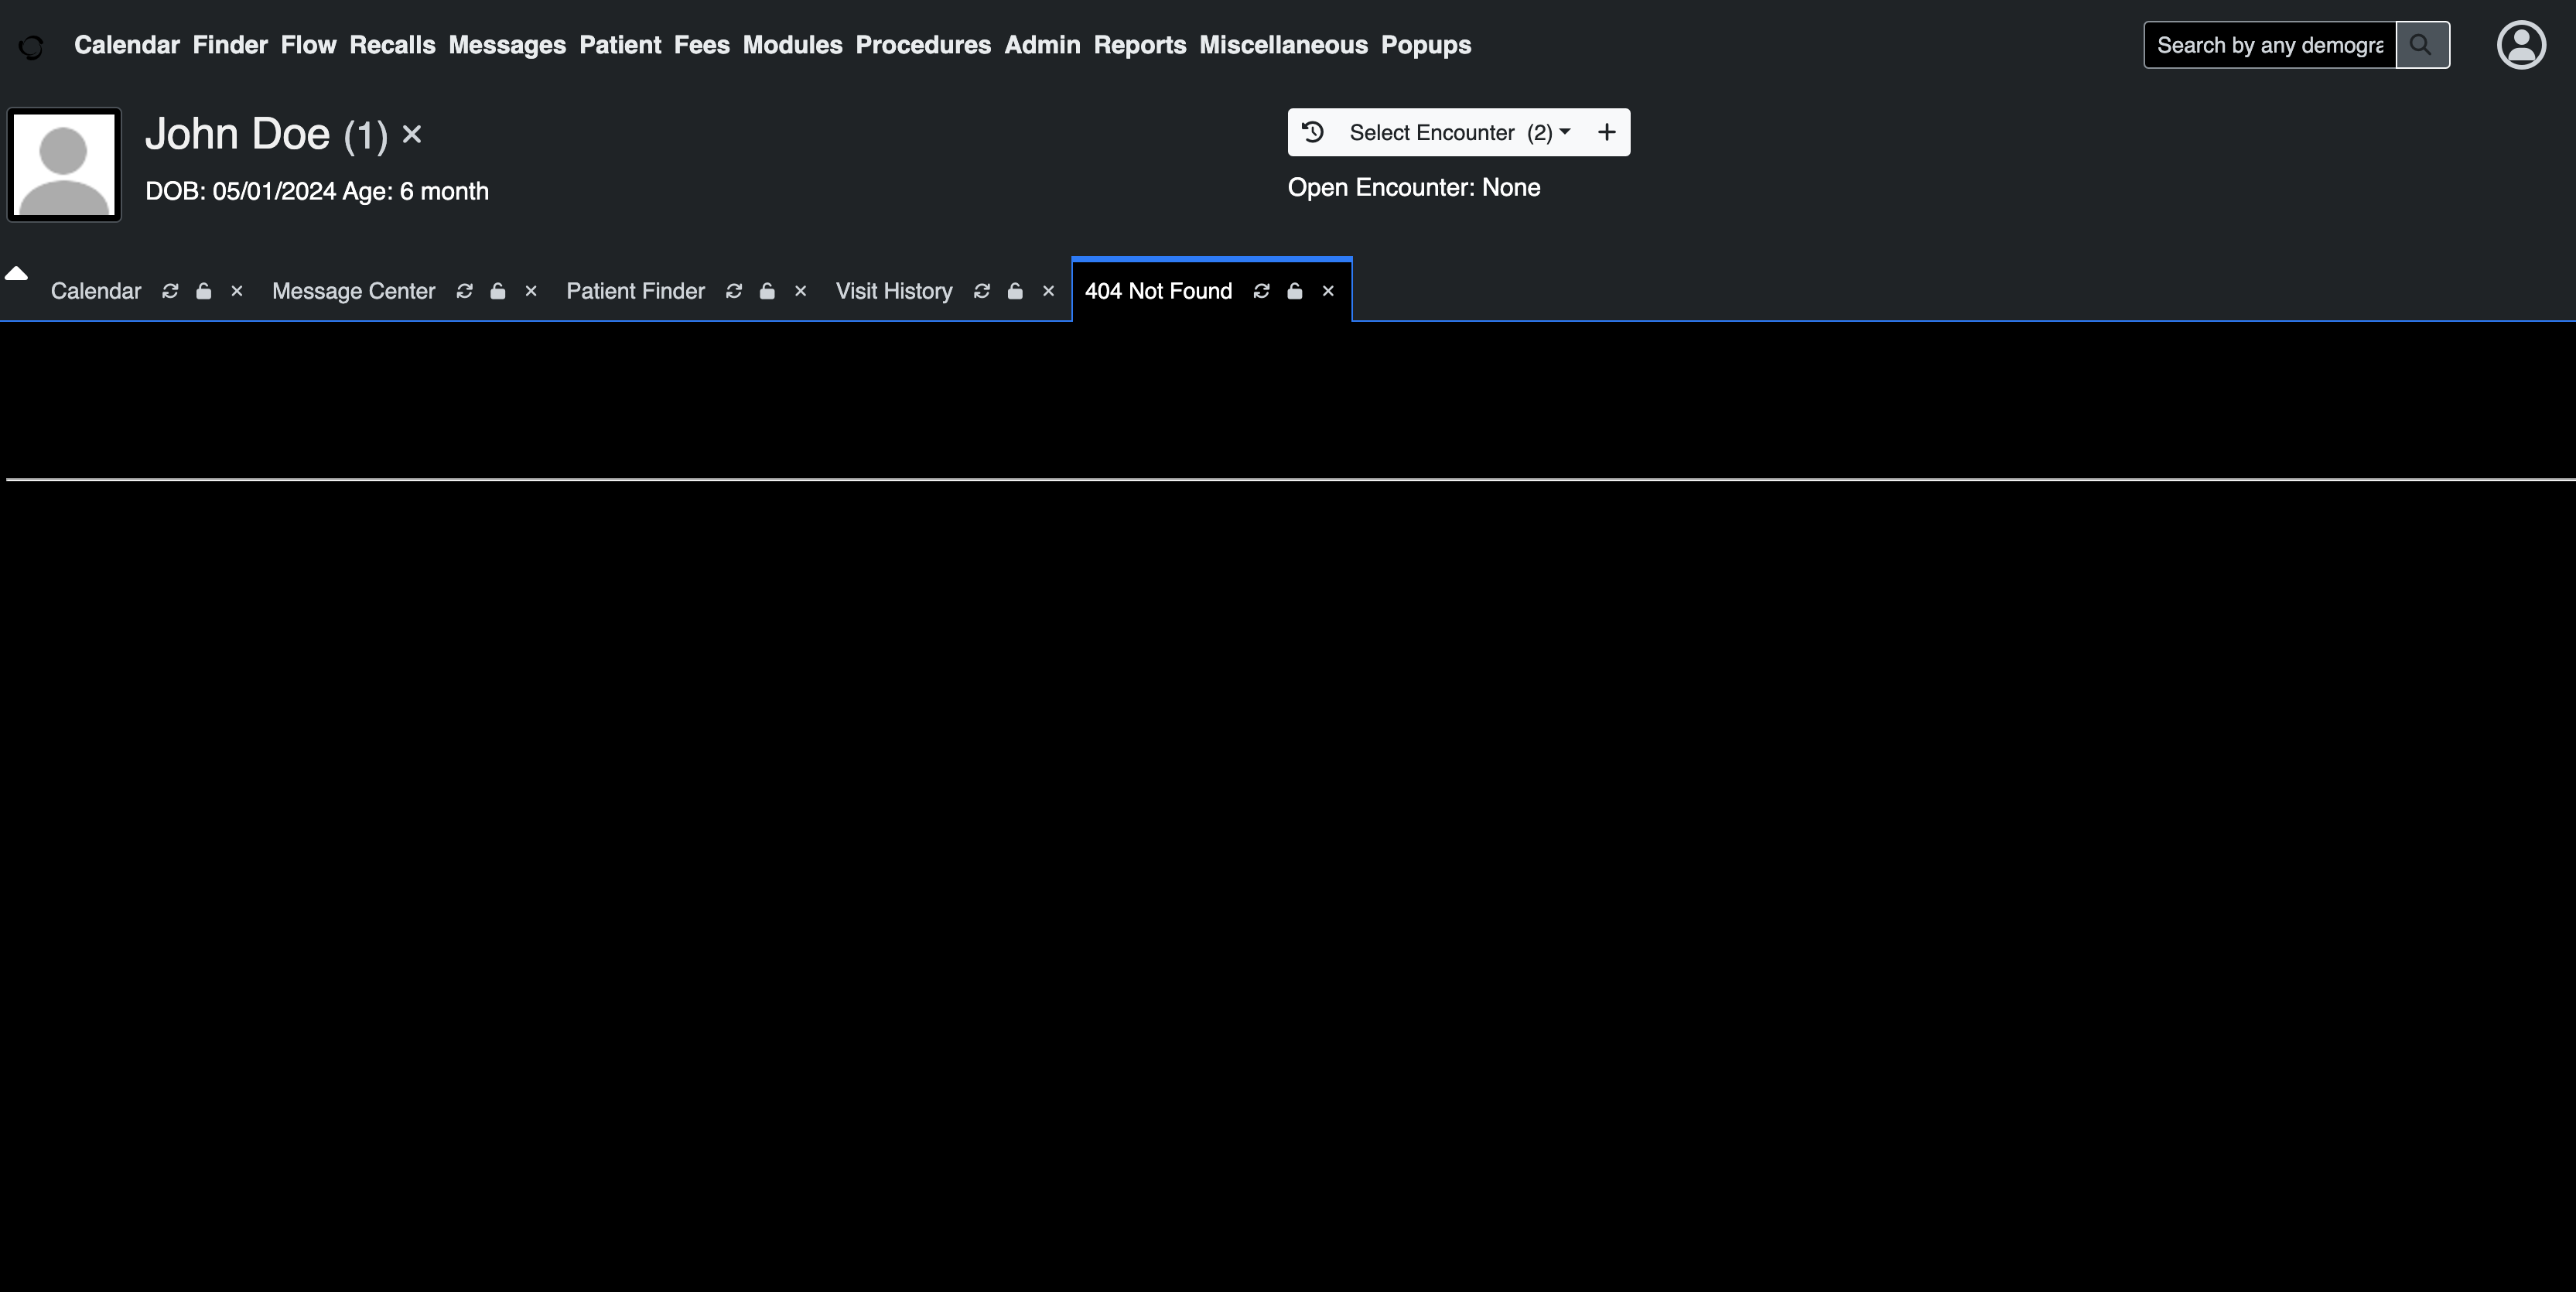
Task: Collapse the patient header with up arrow
Action: pyautogui.click(x=16, y=273)
